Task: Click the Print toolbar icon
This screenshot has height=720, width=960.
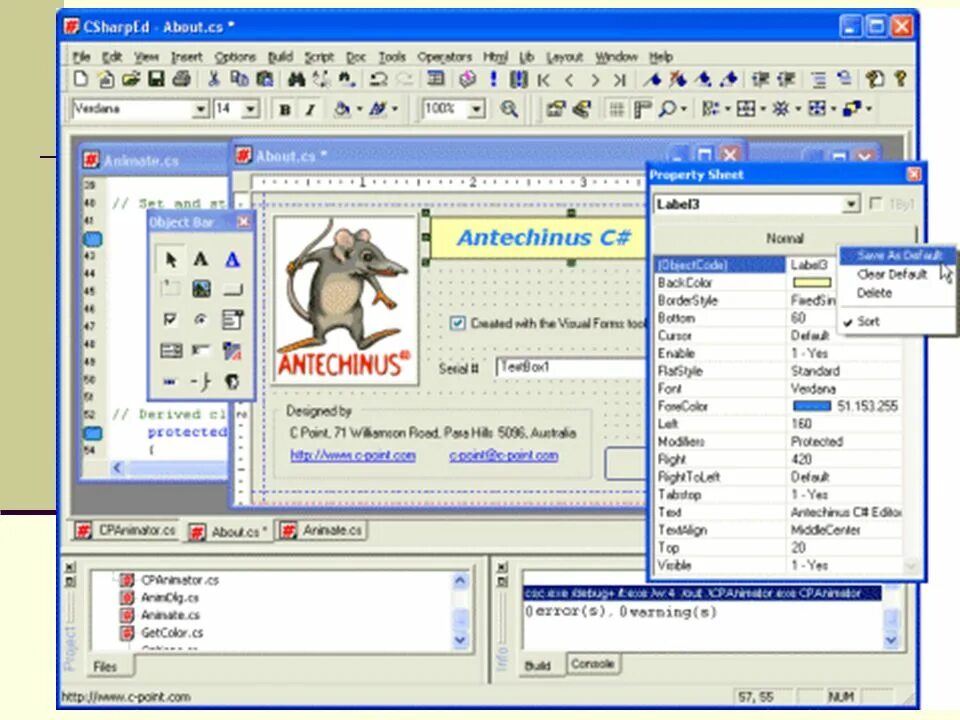Action: [181, 79]
